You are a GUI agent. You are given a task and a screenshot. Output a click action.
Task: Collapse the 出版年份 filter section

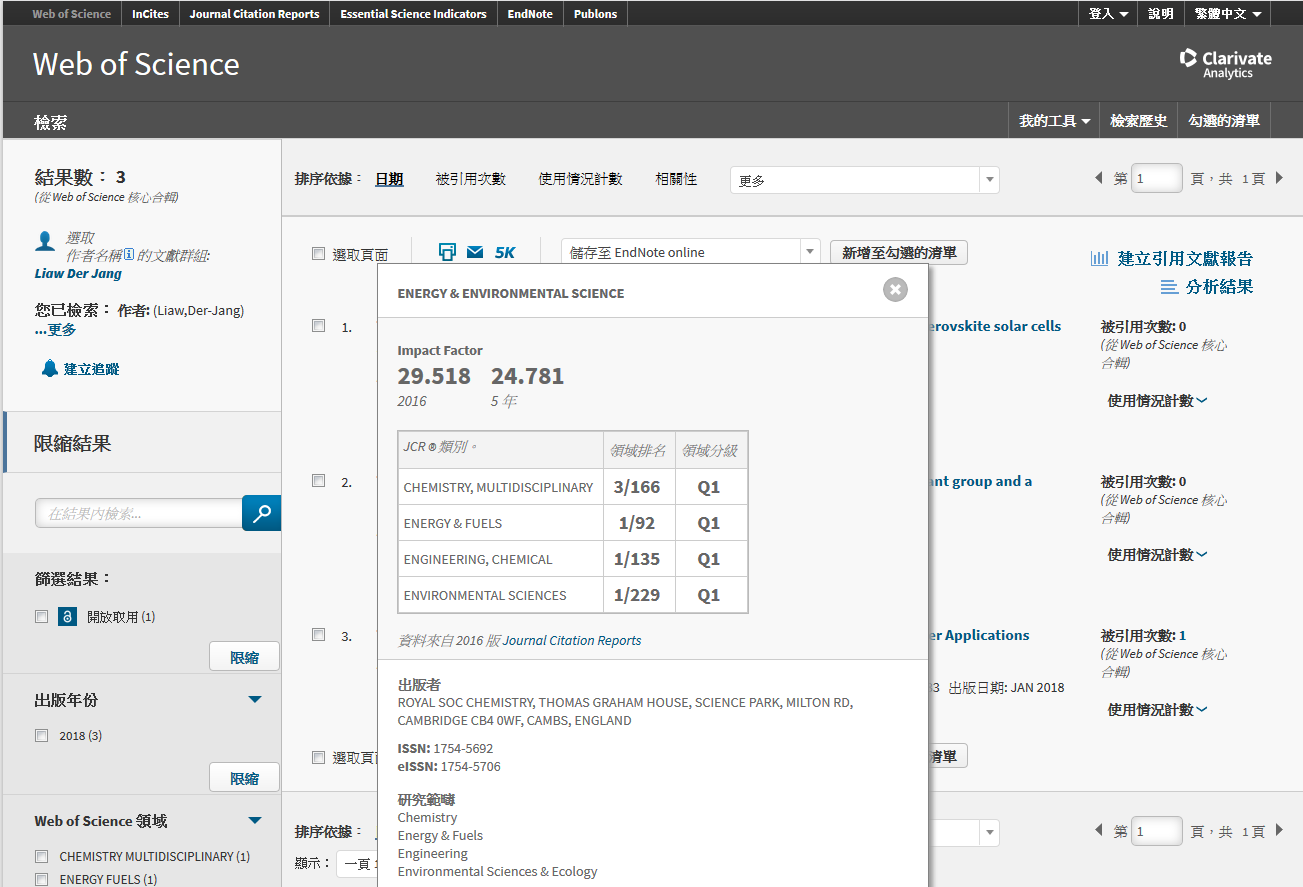click(255, 700)
